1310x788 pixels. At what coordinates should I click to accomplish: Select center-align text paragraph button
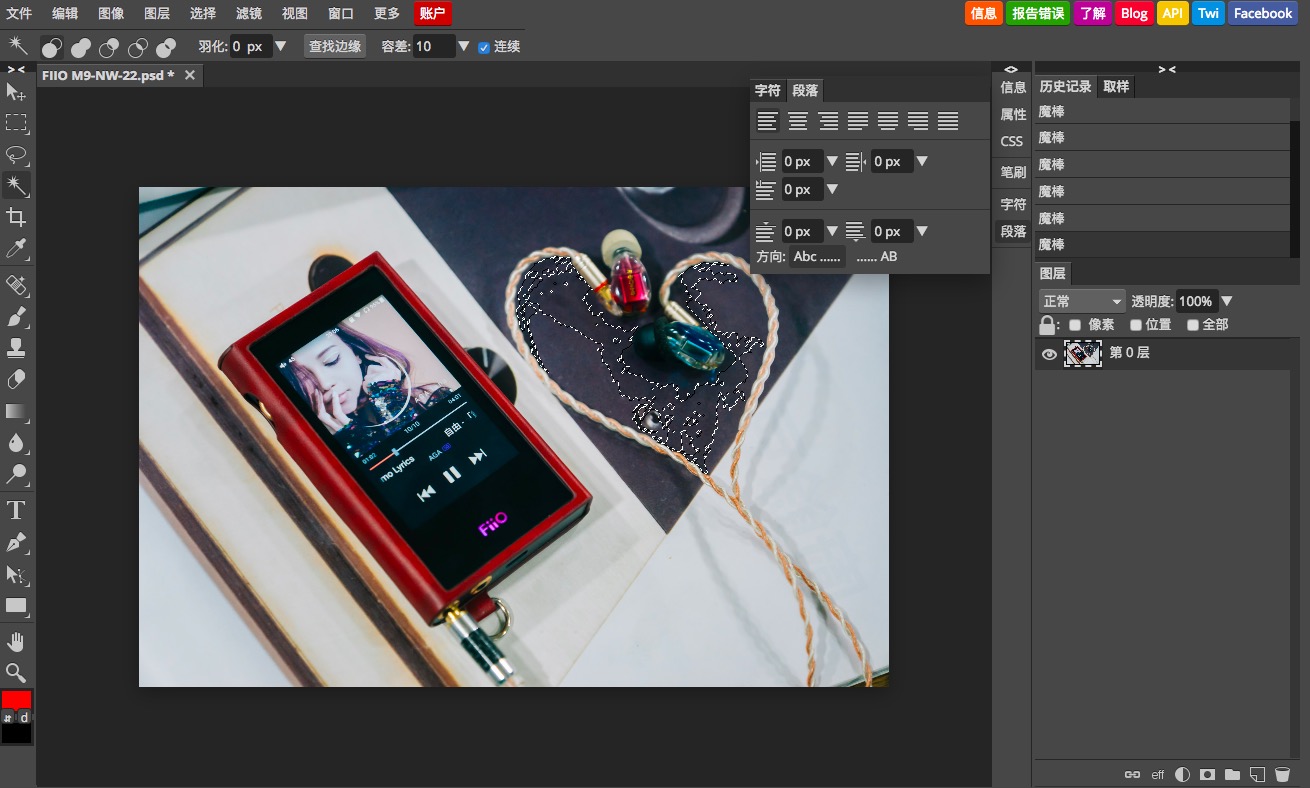(798, 121)
